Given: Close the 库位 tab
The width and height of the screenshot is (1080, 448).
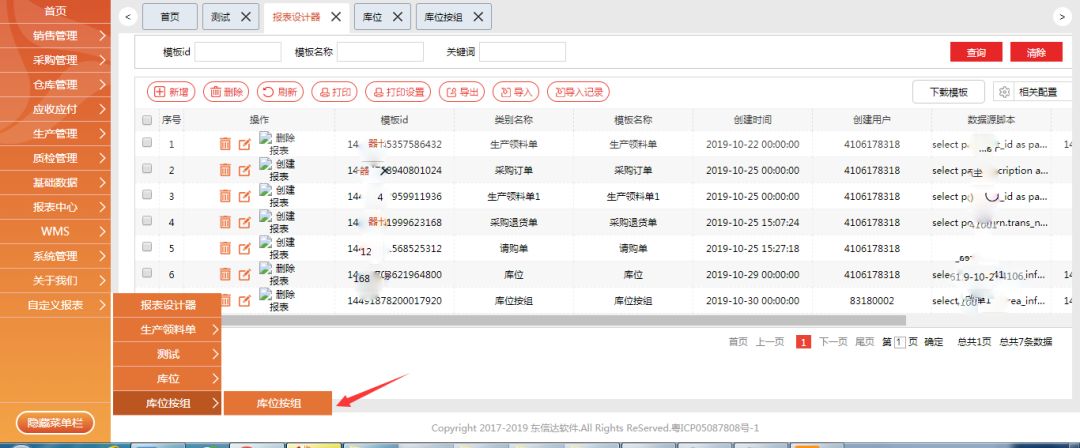Looking at the screenshot, I should pyautogui.click(x=397, y=17).
